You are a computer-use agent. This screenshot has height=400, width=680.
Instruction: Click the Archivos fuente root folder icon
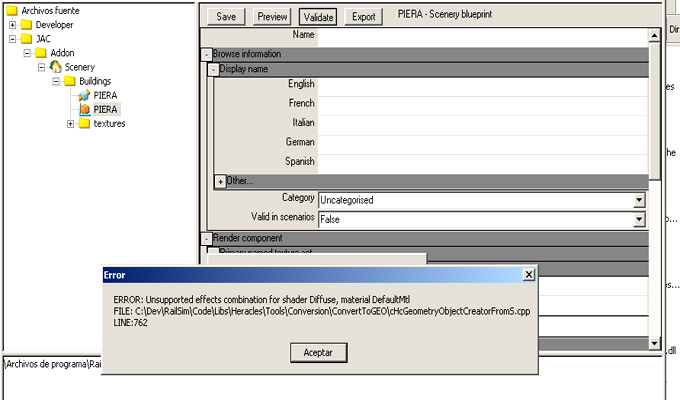pyautogui.click(x=12, y=11)
